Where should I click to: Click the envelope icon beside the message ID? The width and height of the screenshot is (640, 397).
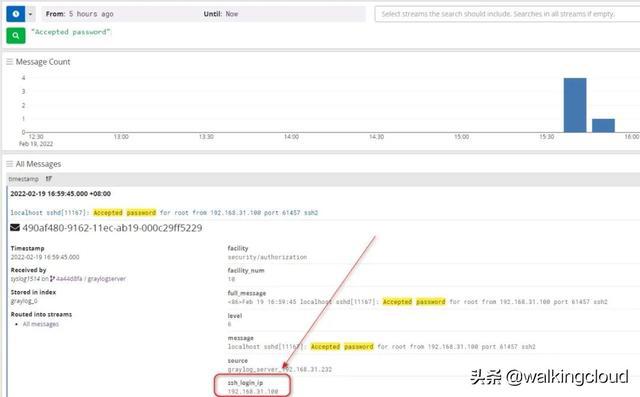tap(15, 228)
